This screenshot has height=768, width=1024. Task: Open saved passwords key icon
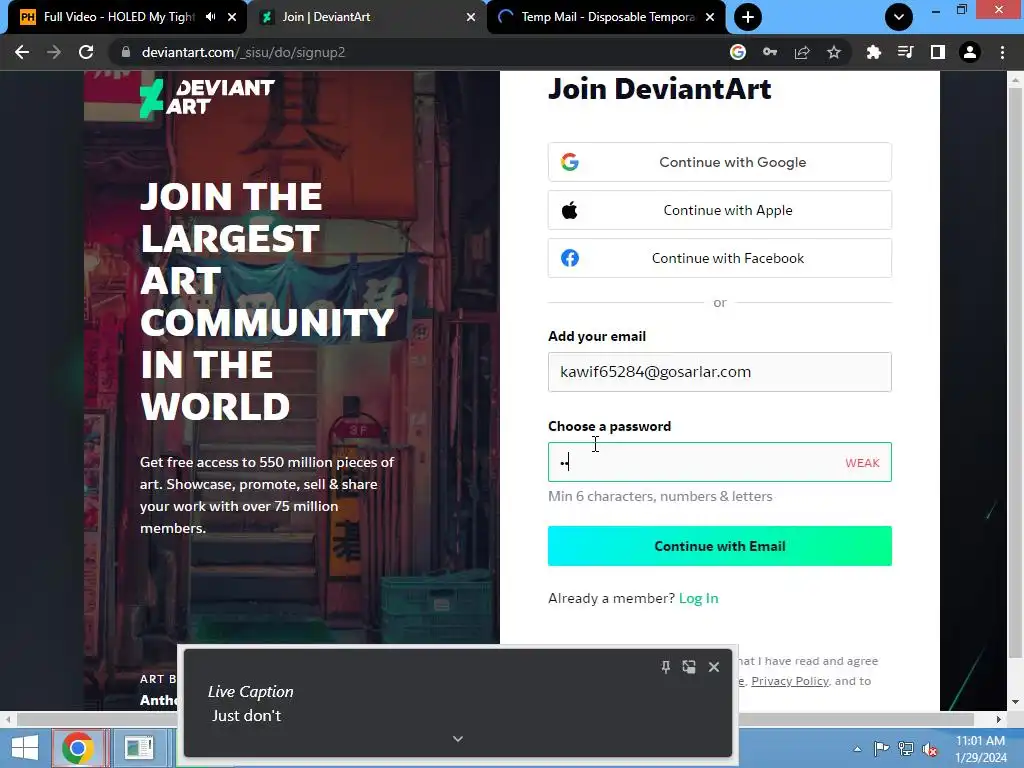tap(770, 52)
